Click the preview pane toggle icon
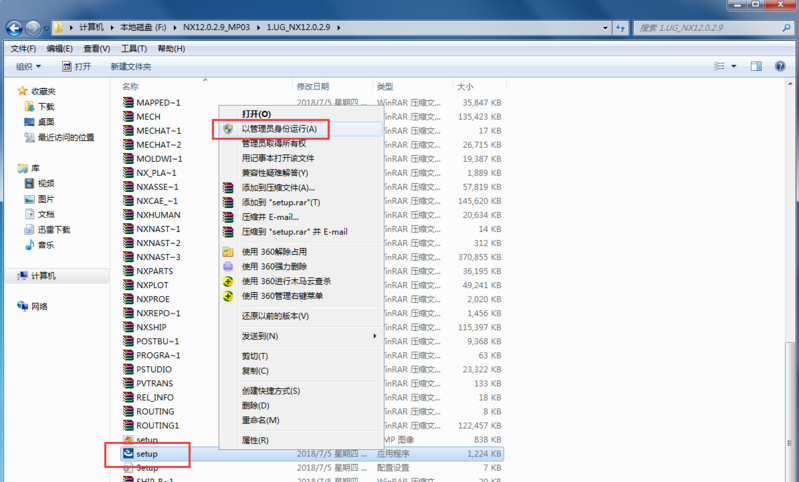The image size is (799, 482). pos(756,66)
